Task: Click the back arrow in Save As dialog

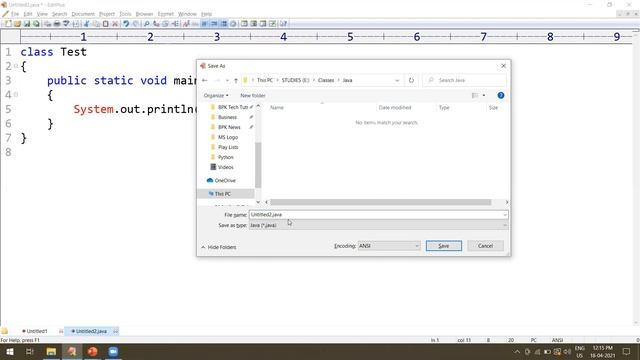Action: pos(205,80)
